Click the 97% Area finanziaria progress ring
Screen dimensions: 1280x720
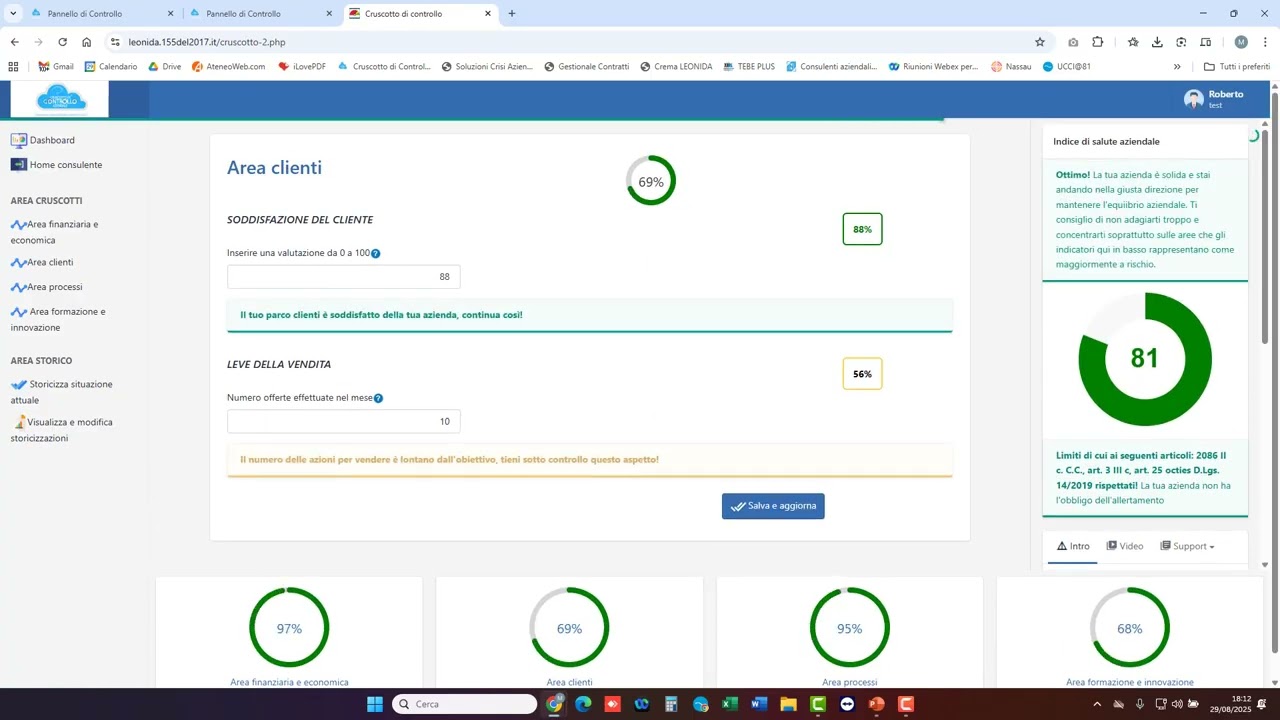point(289,628)
